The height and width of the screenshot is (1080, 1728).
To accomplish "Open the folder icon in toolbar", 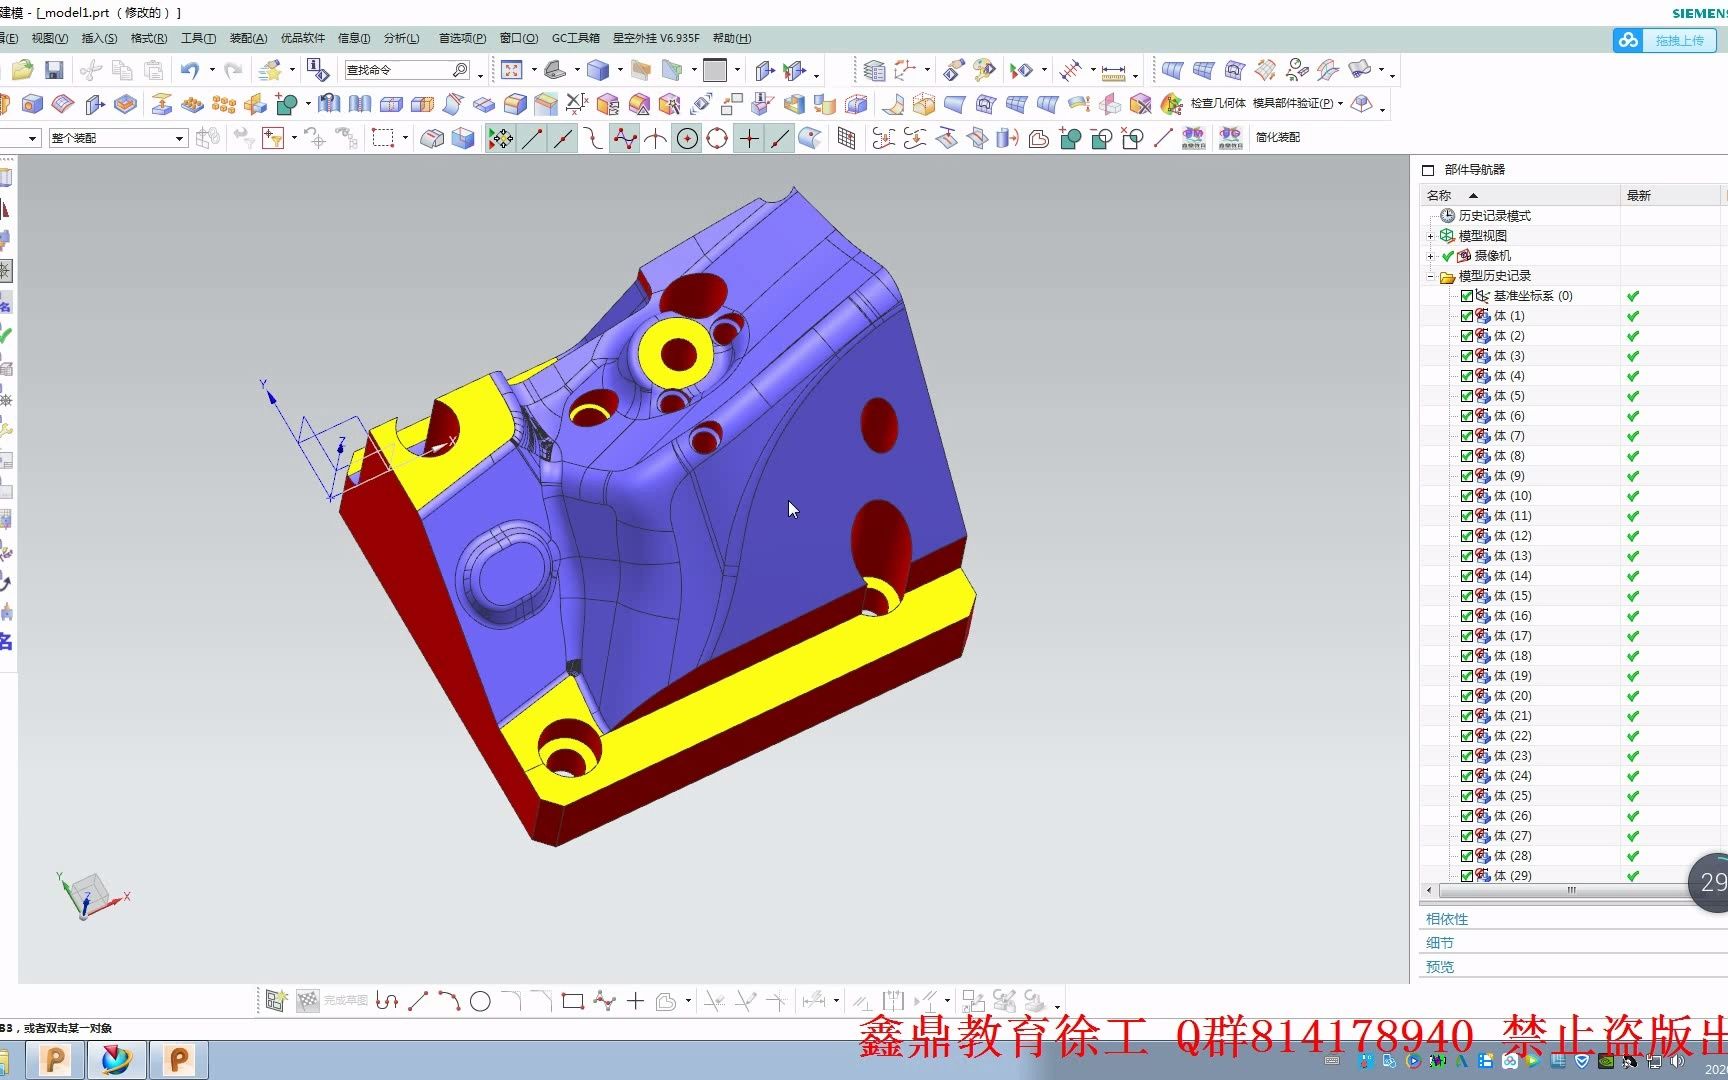I will 22,70.
